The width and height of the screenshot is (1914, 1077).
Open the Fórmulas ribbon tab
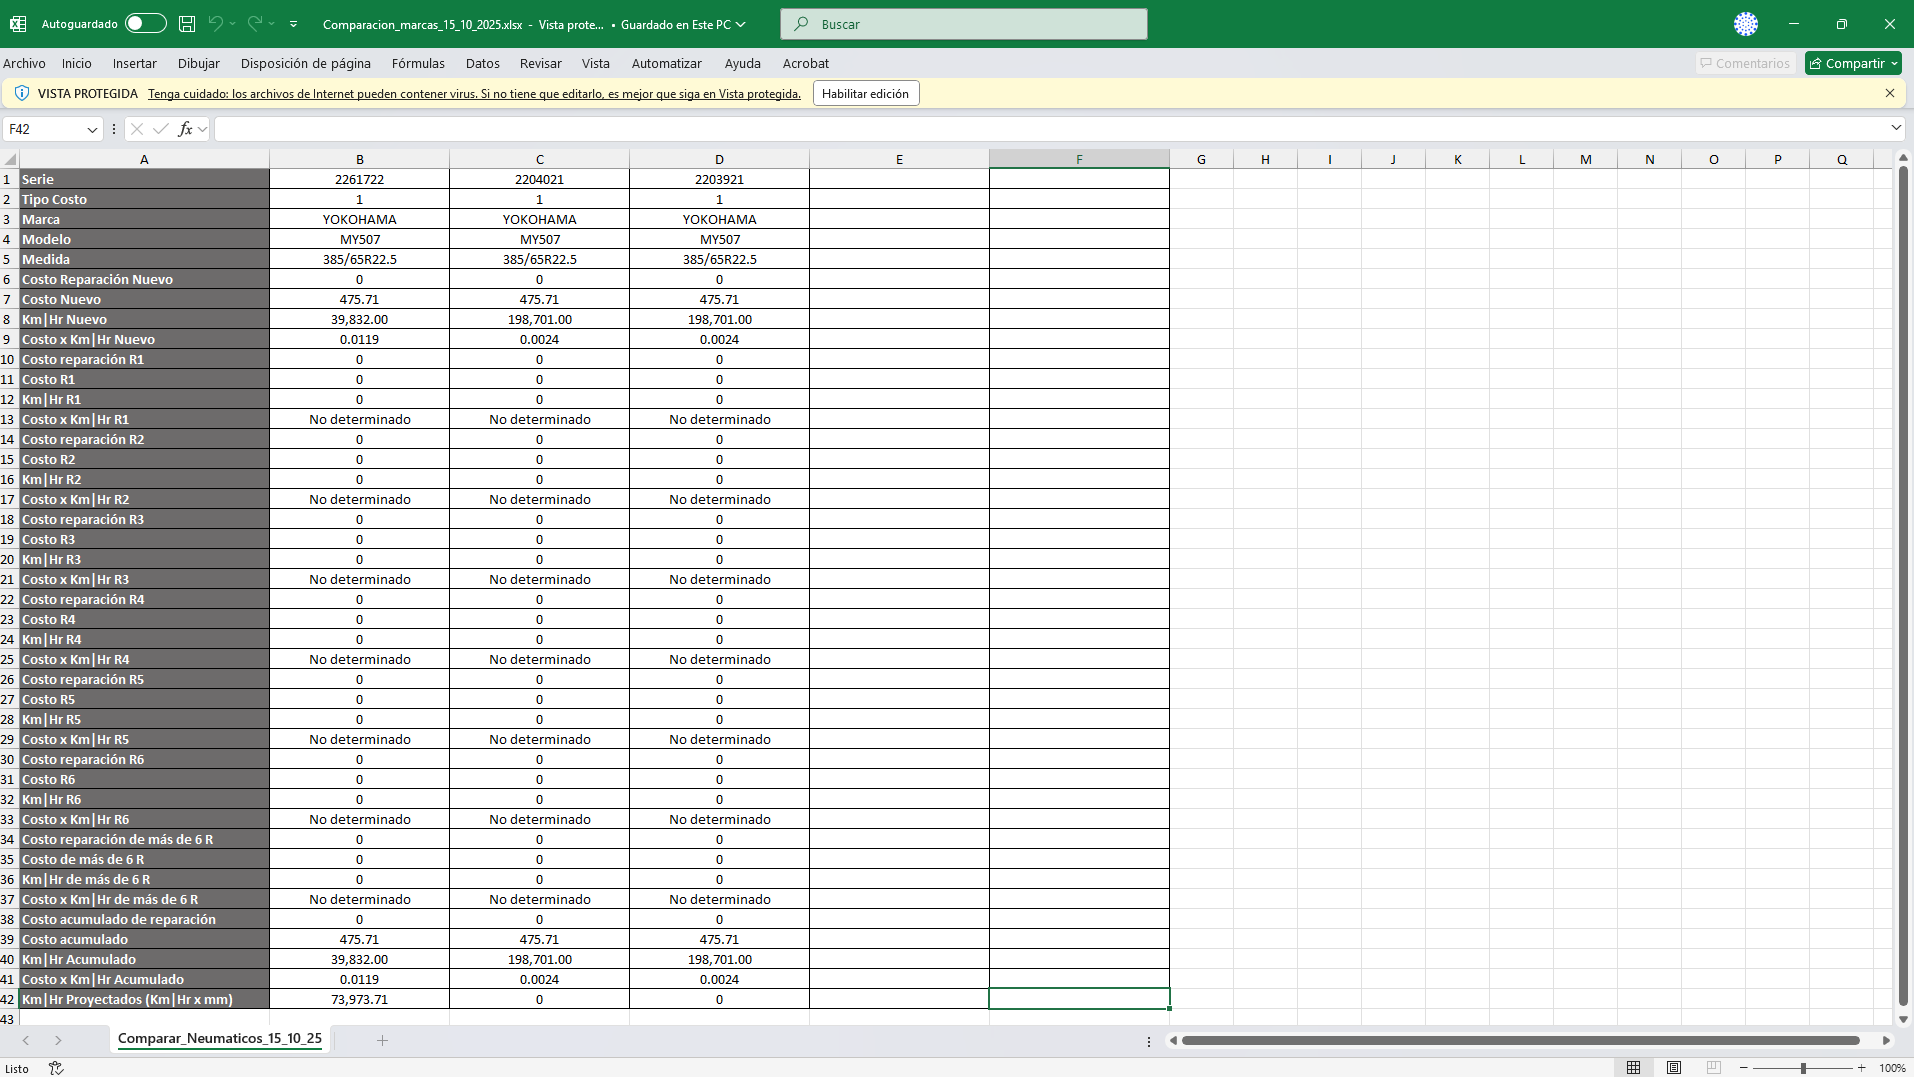(418, 63)
